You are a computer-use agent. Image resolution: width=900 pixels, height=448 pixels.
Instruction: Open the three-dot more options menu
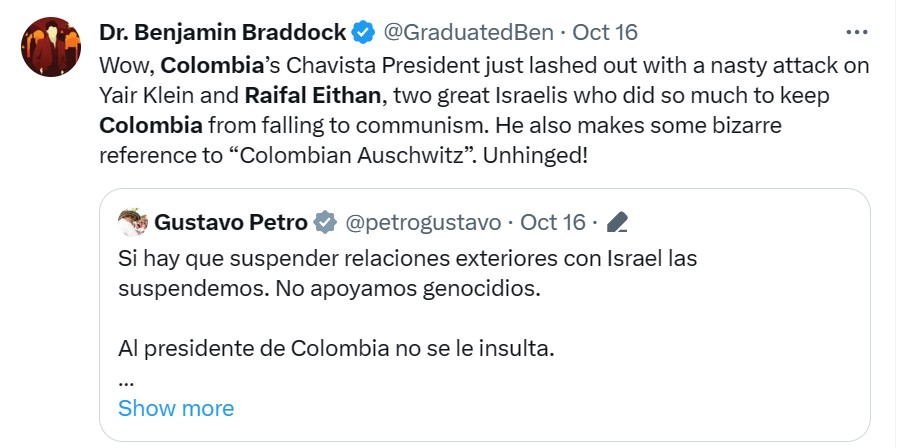857,32
